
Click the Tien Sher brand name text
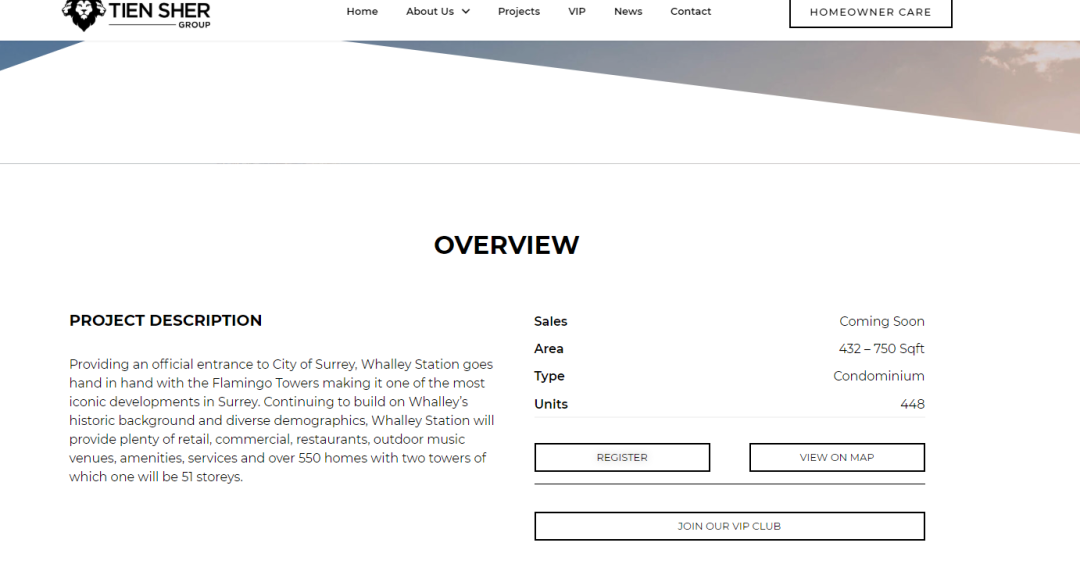tap(160, 11)
